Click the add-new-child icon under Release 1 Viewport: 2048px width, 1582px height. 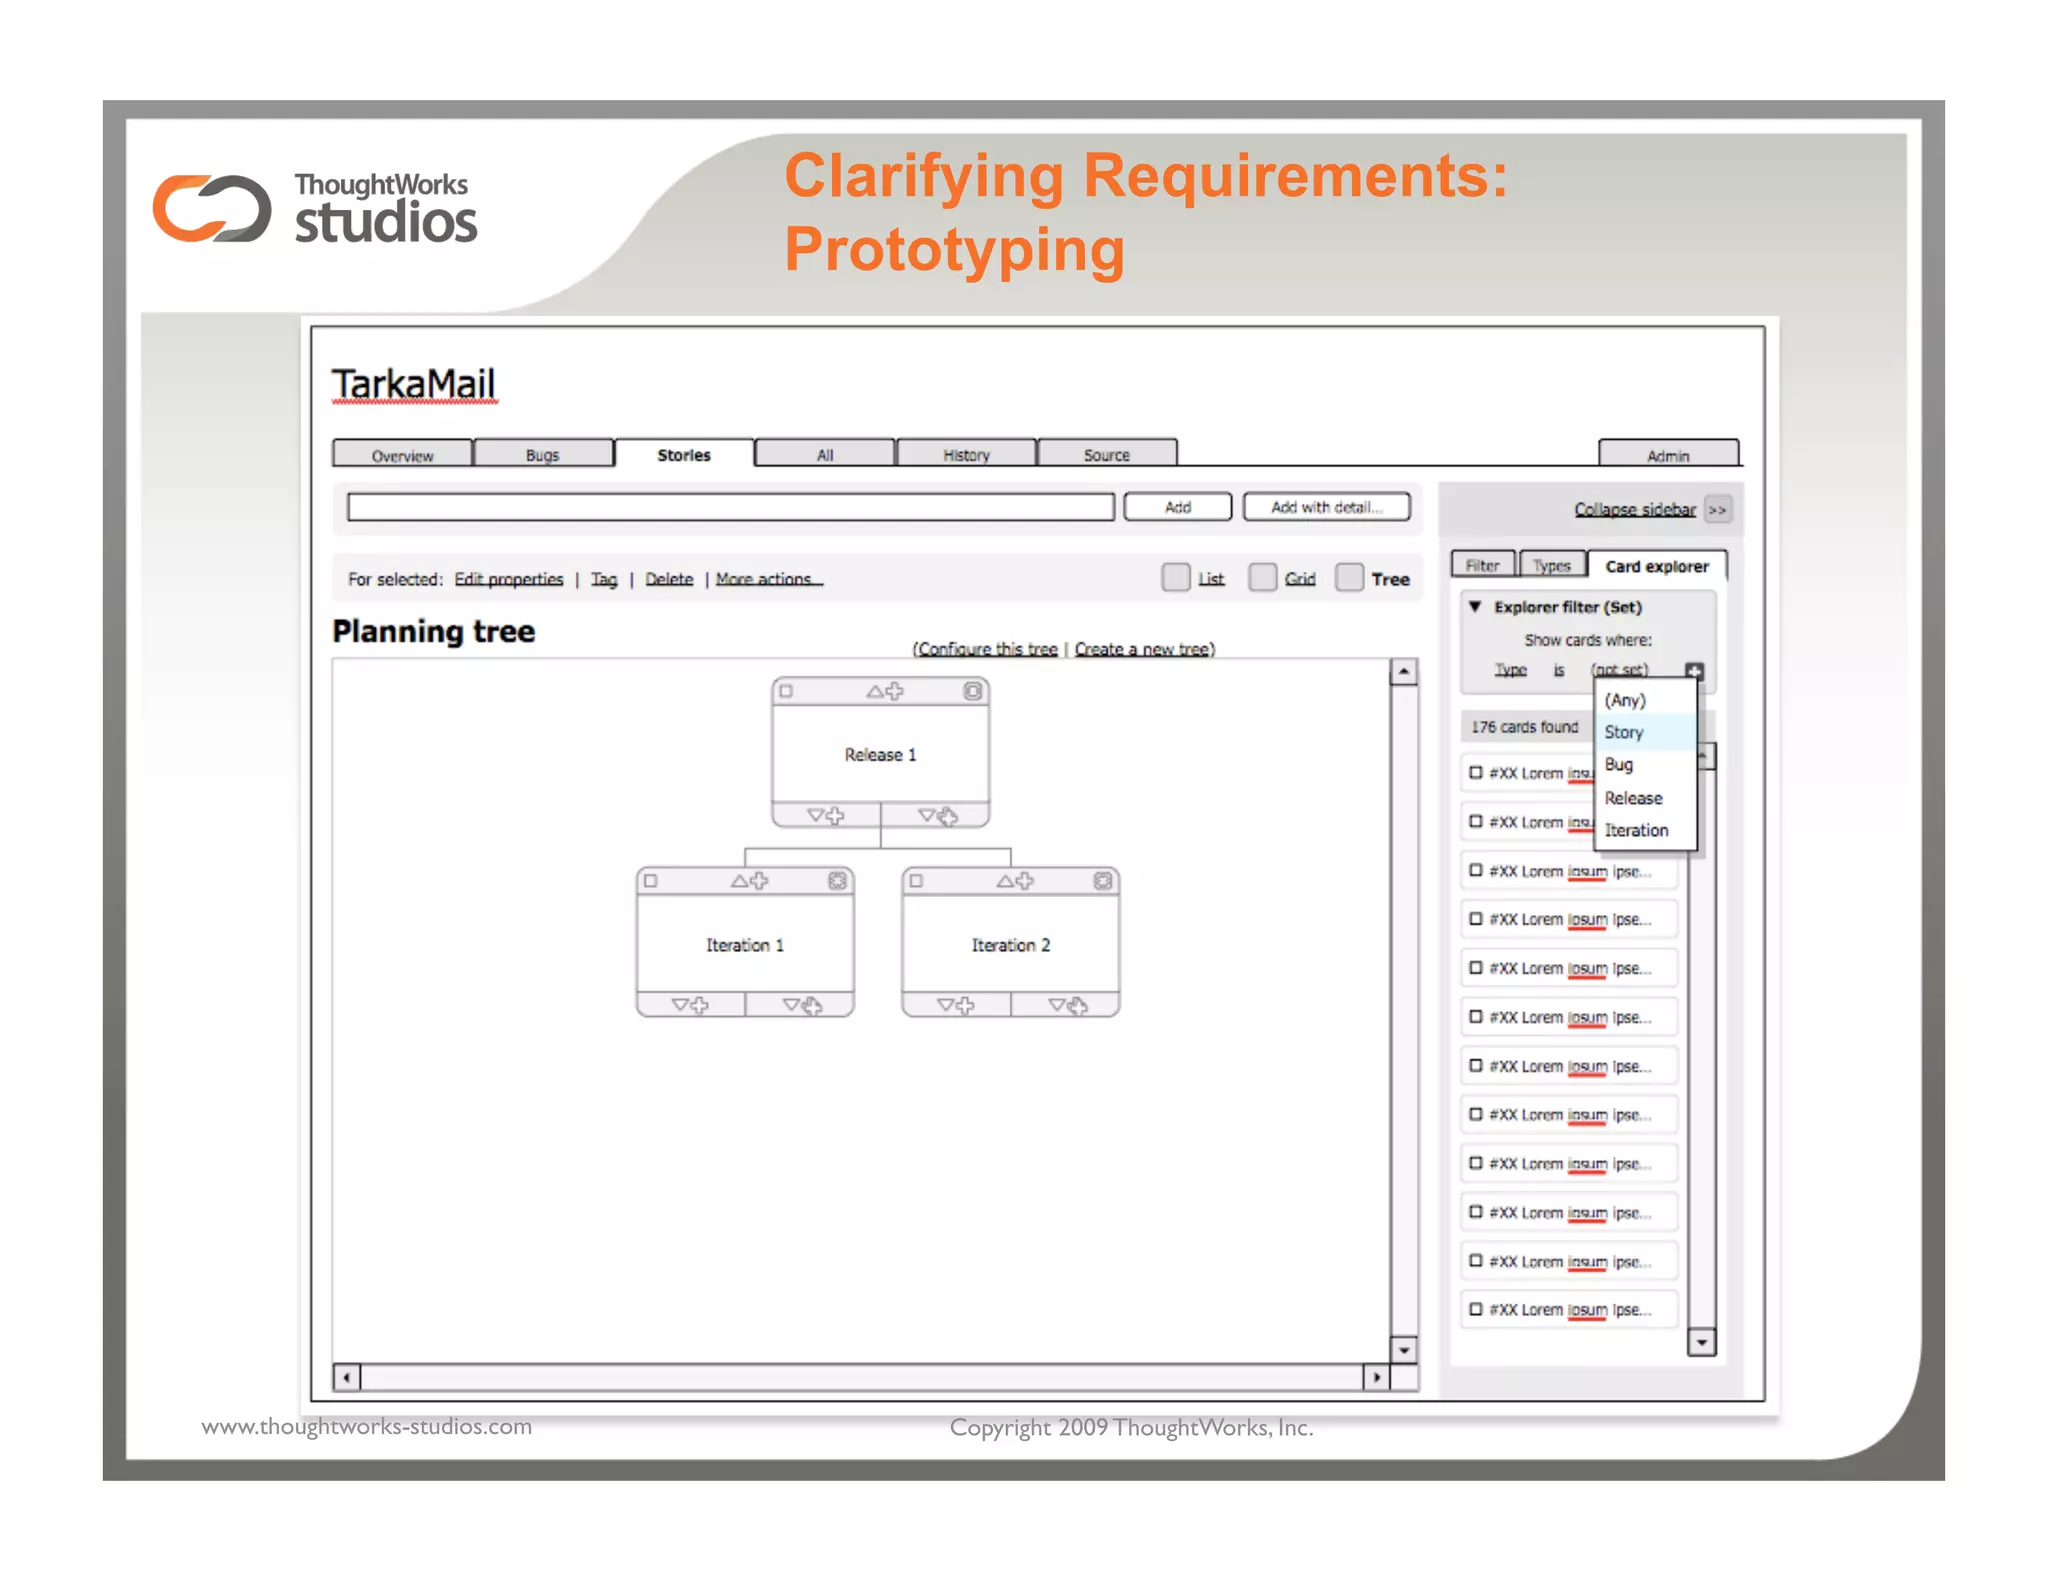coord(826,815)
